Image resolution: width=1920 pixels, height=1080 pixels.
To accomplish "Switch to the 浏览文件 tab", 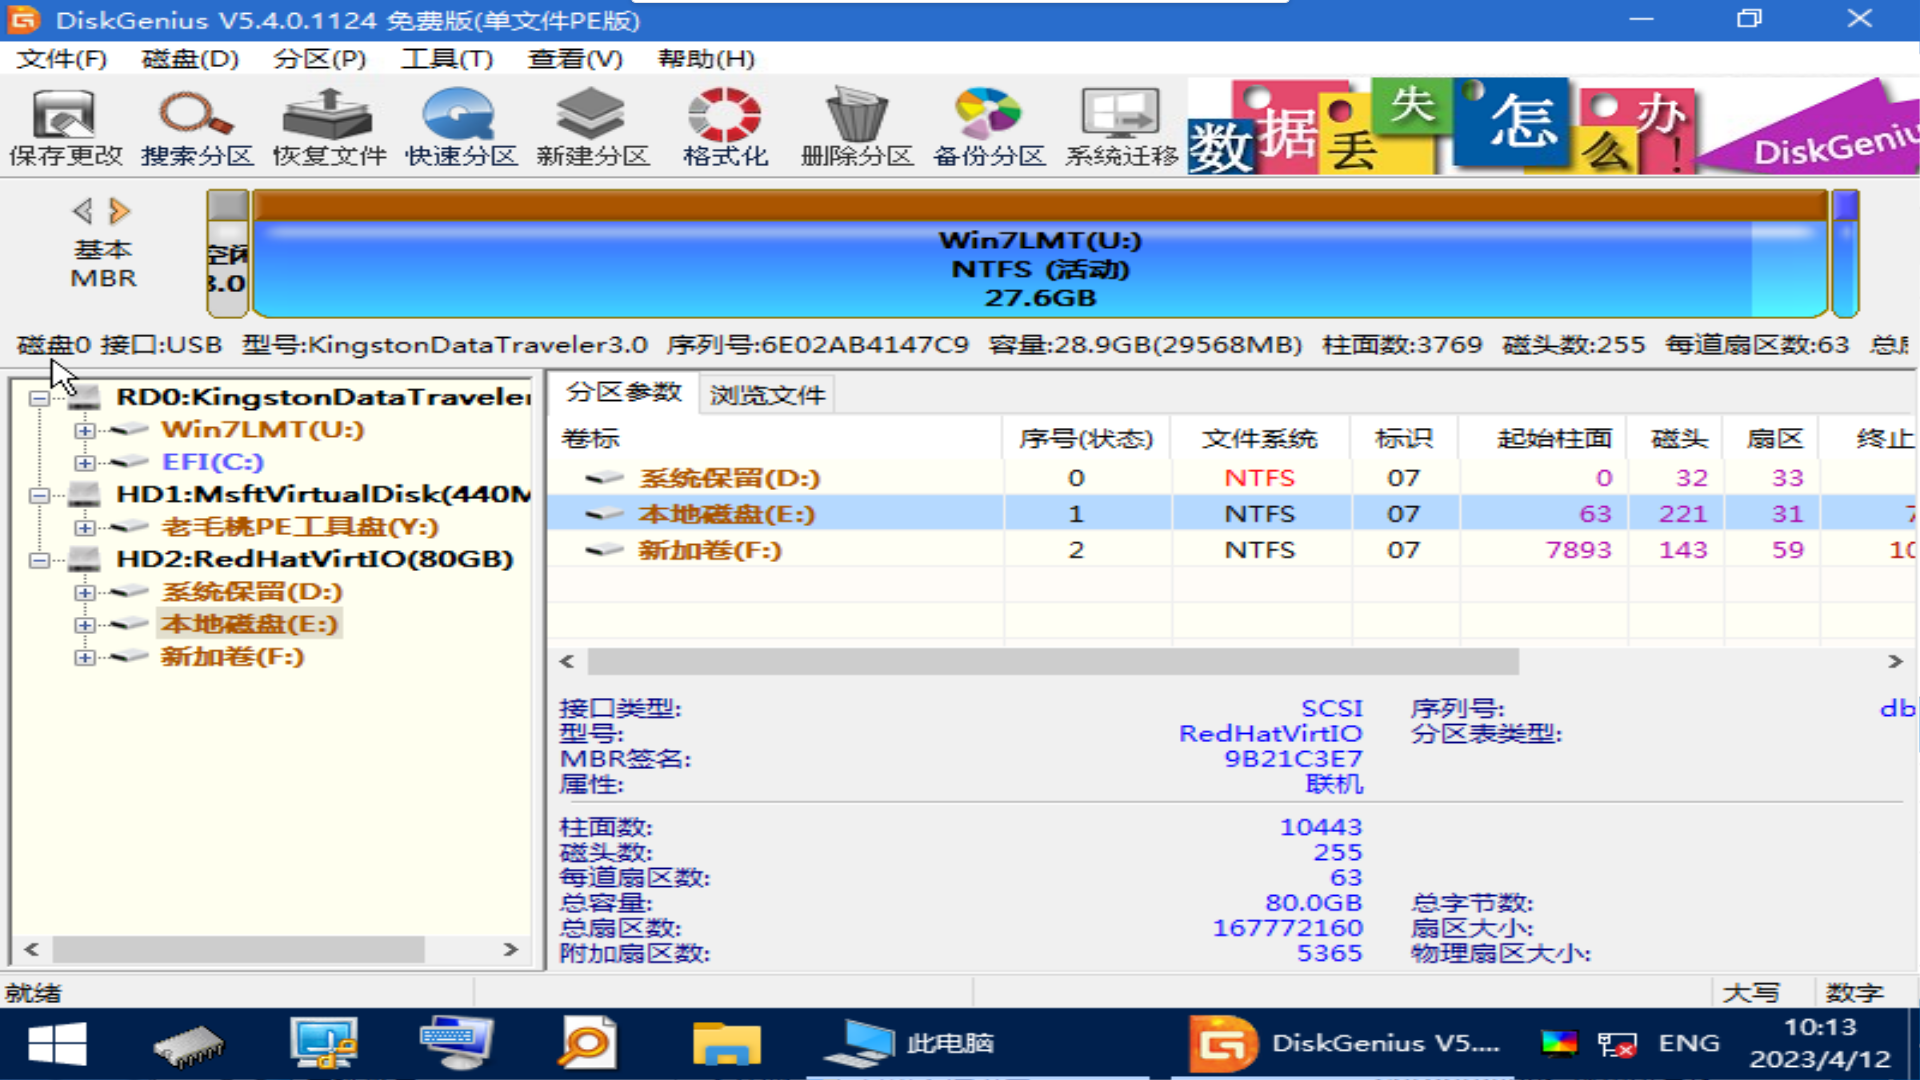I will coord(767,395).
